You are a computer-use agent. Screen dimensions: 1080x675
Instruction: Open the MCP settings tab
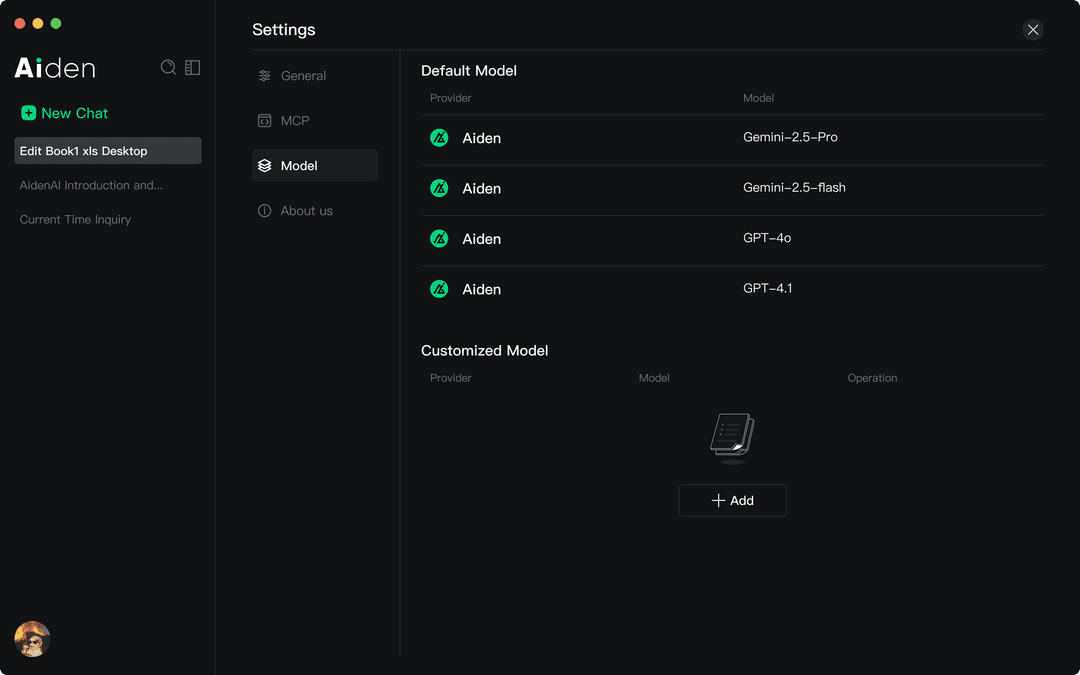[315, 121]
